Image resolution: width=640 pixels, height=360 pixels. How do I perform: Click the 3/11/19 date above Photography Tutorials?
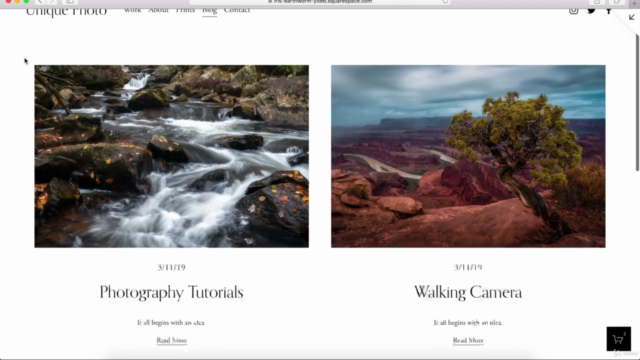(x=171, y=267)
